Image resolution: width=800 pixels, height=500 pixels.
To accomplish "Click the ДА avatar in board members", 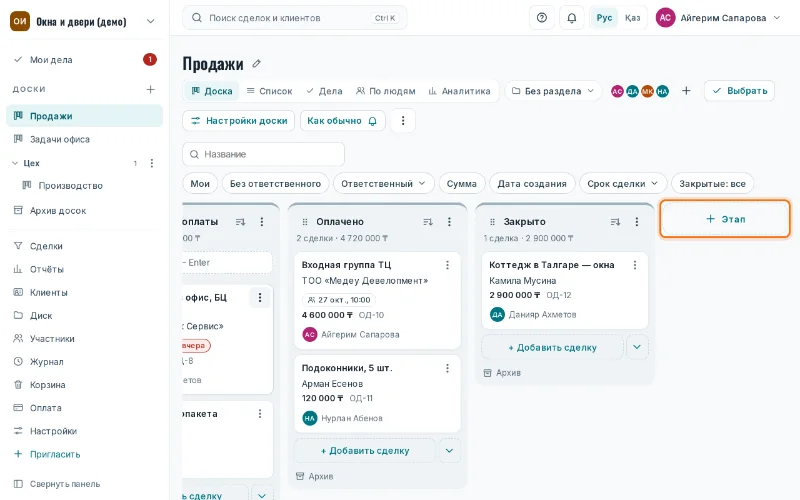I will [632, 91].
